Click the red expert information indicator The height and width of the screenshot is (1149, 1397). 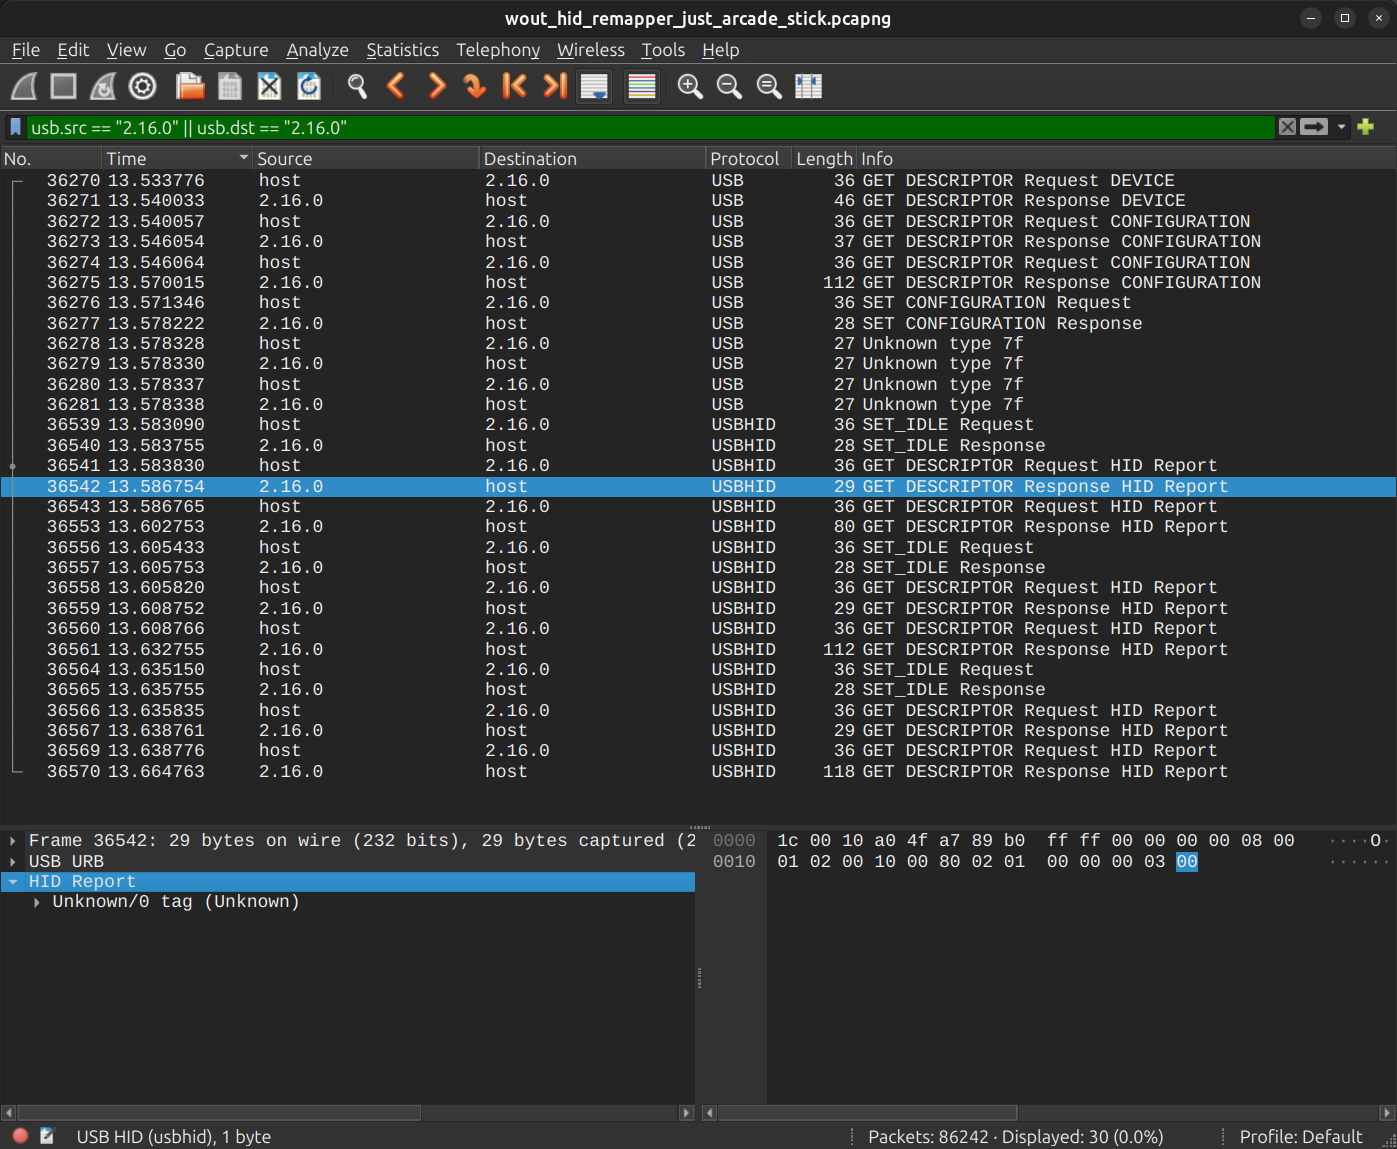[x=20, y=1136]
